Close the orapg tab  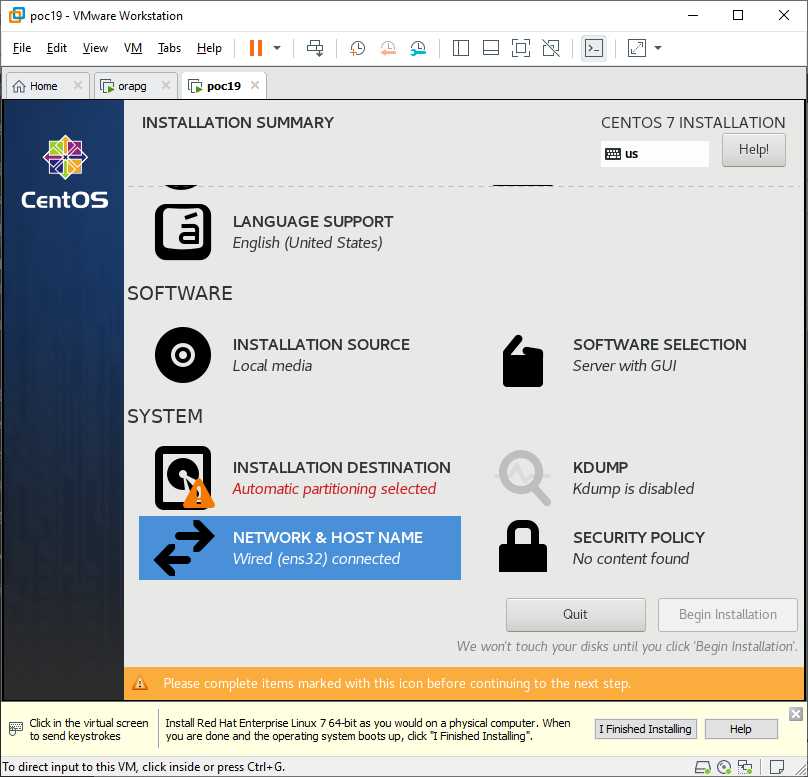click(x=165, y=86)
